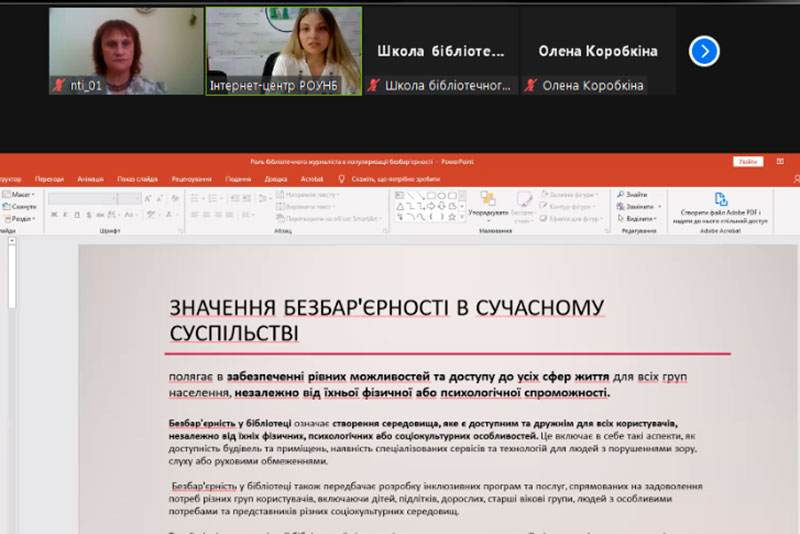800x534 pixels.
Task: Toggle Underline text formatting
Action: click(75, 214)
